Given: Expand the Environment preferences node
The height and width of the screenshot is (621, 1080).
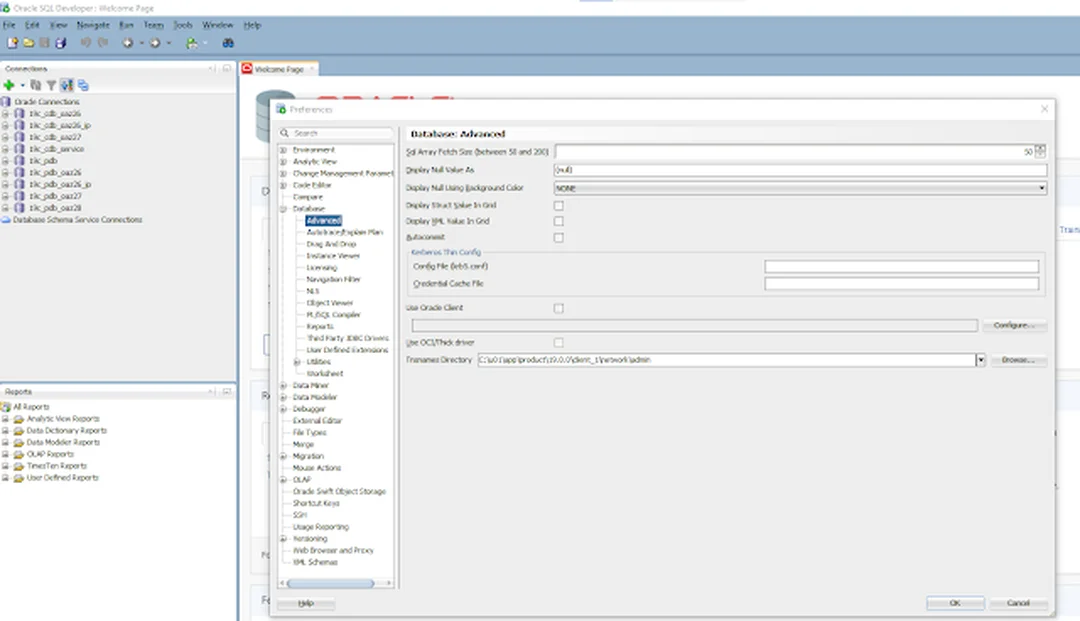Looking at the screenshot, I should (283, 150).
